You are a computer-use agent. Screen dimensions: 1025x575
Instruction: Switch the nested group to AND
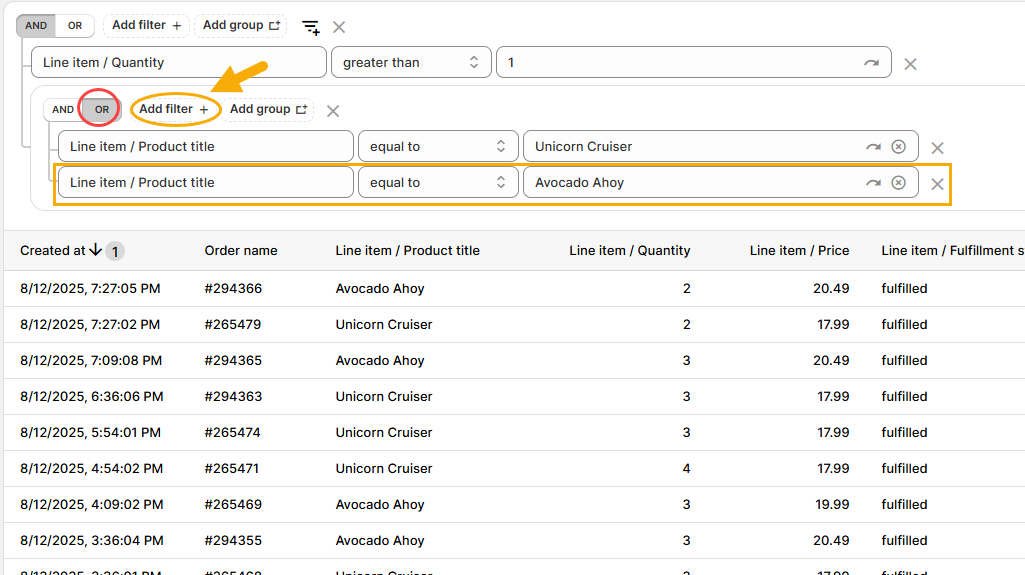click(x=63, y=110)
